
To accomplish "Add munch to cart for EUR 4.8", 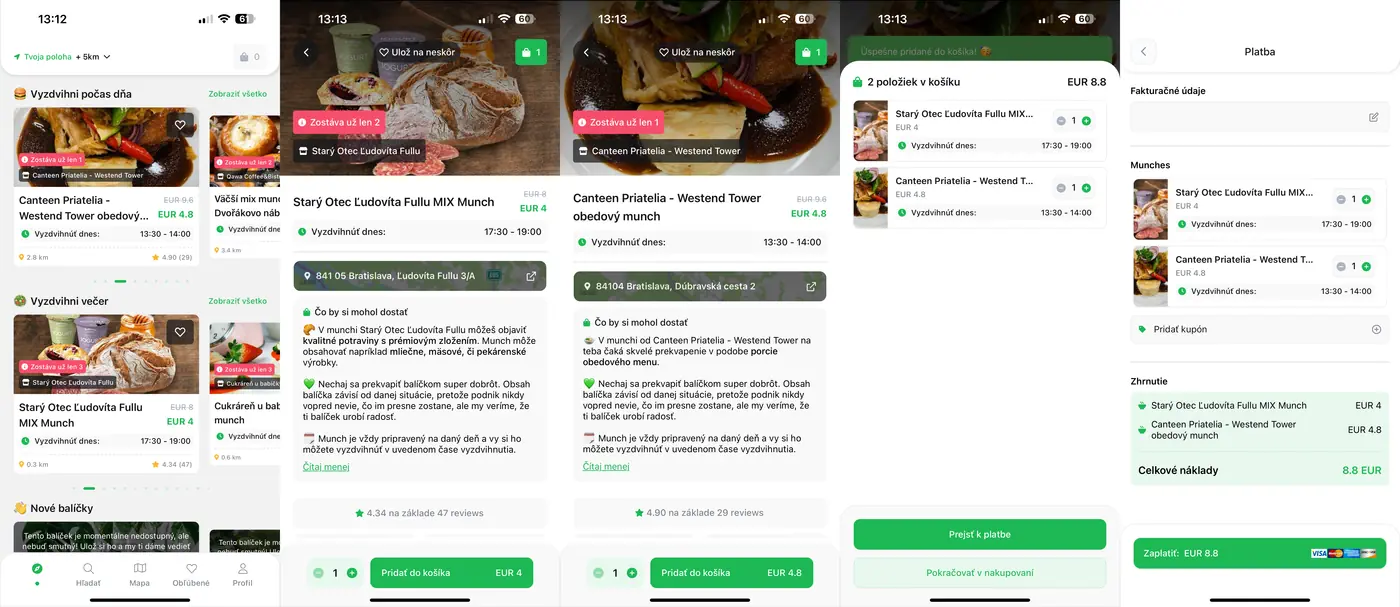I will (731, 573).
